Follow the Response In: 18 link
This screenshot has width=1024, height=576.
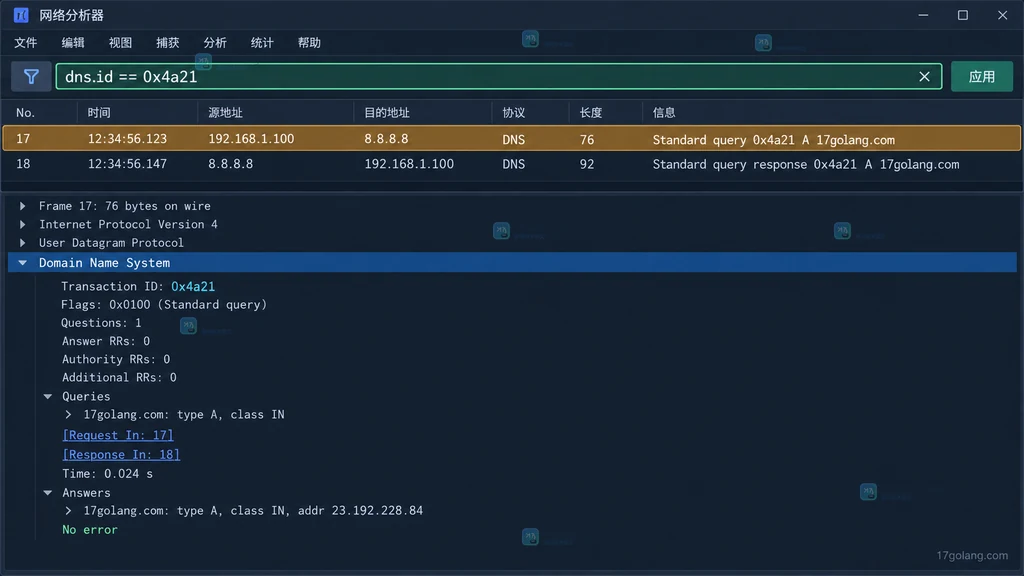[121, 455]
